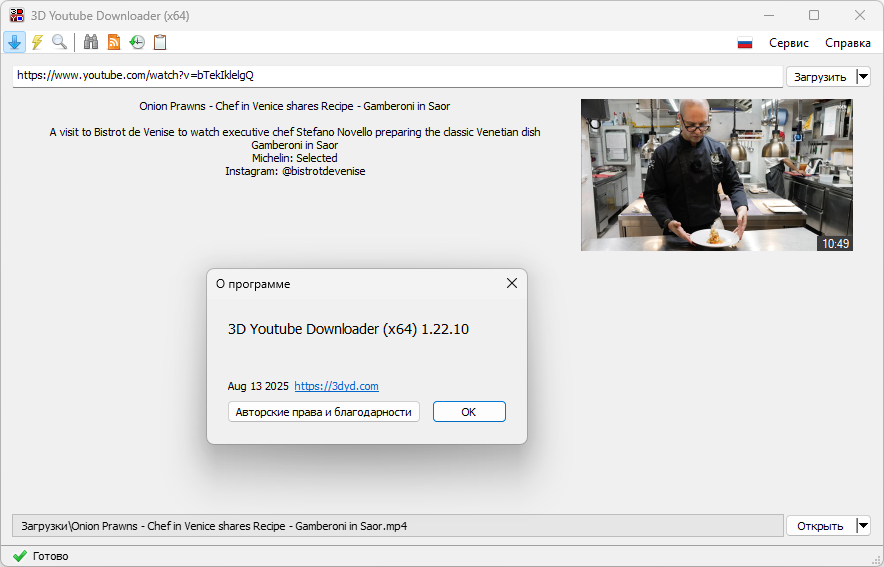This screenshot has height=567, width=884.
Task: Click the 3D Youtube Downloader title bar icon
Action: [x=16, y=16]
